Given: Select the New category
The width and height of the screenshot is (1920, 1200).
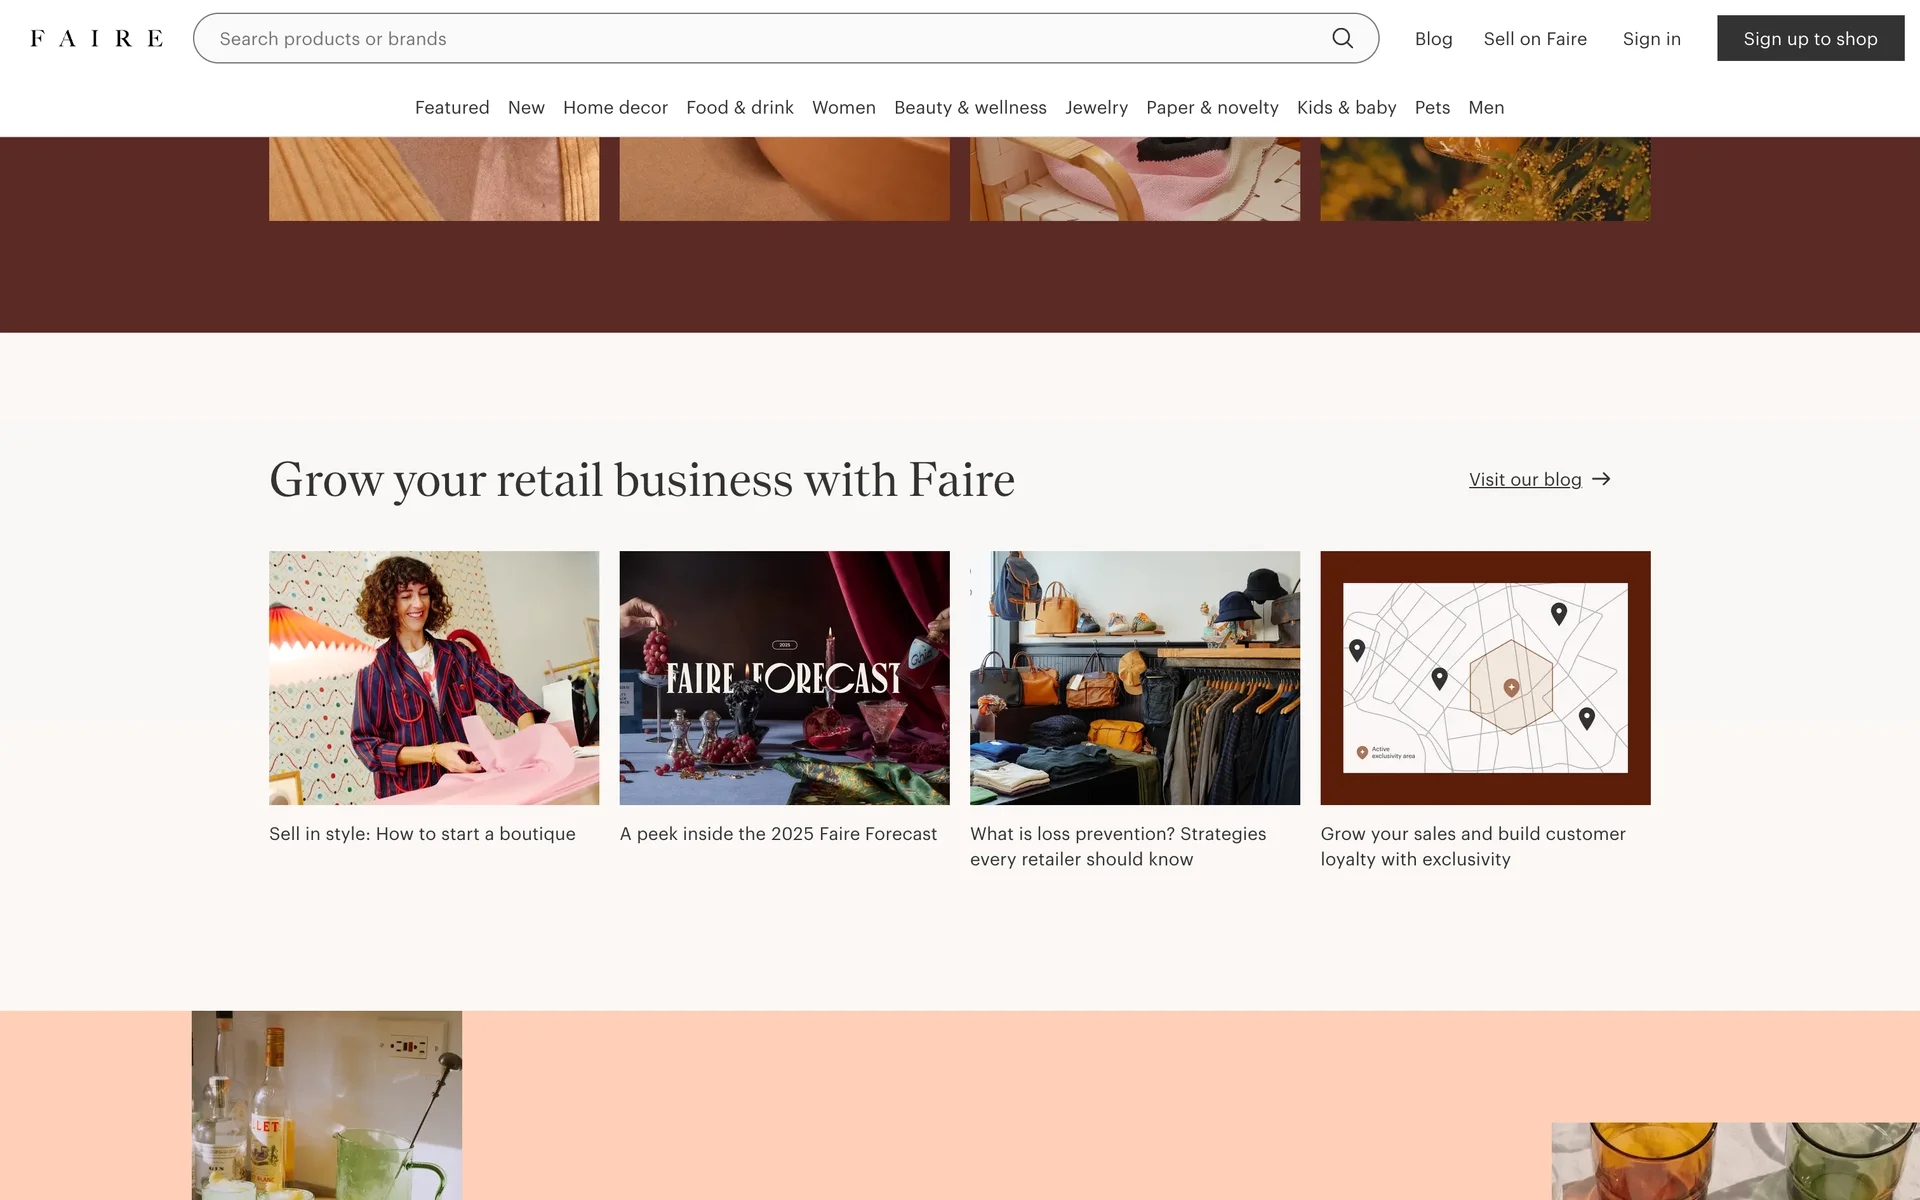Looking at the screenshot, I should point(526,107).
